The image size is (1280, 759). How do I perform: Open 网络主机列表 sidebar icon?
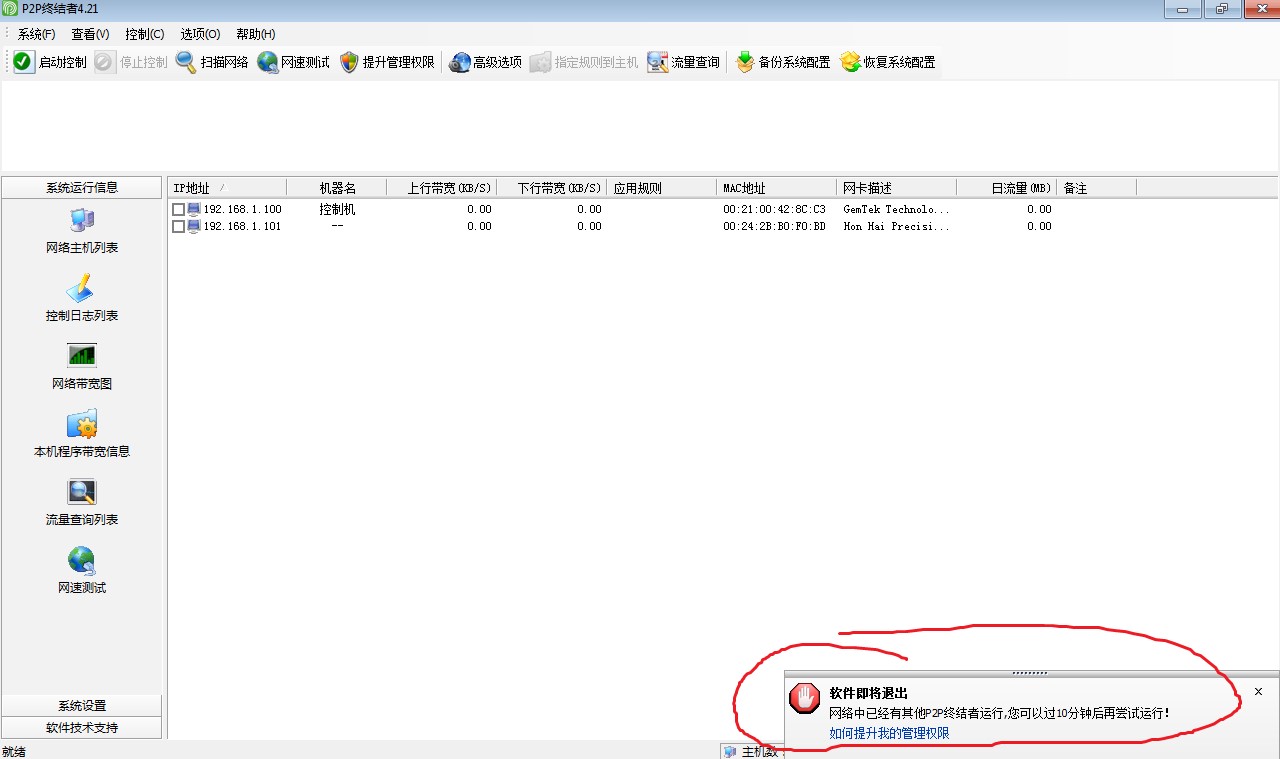(82, 220)
